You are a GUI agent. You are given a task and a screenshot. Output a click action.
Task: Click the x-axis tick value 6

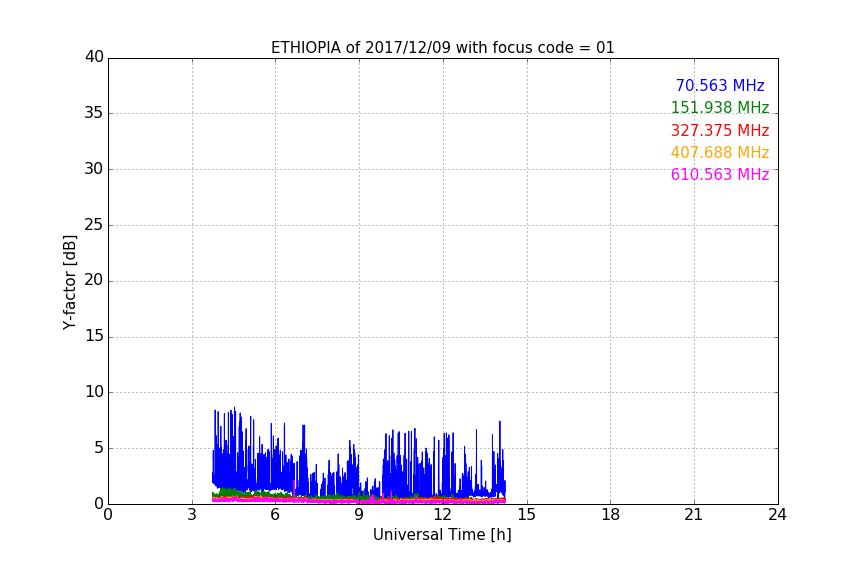point(275,515)
